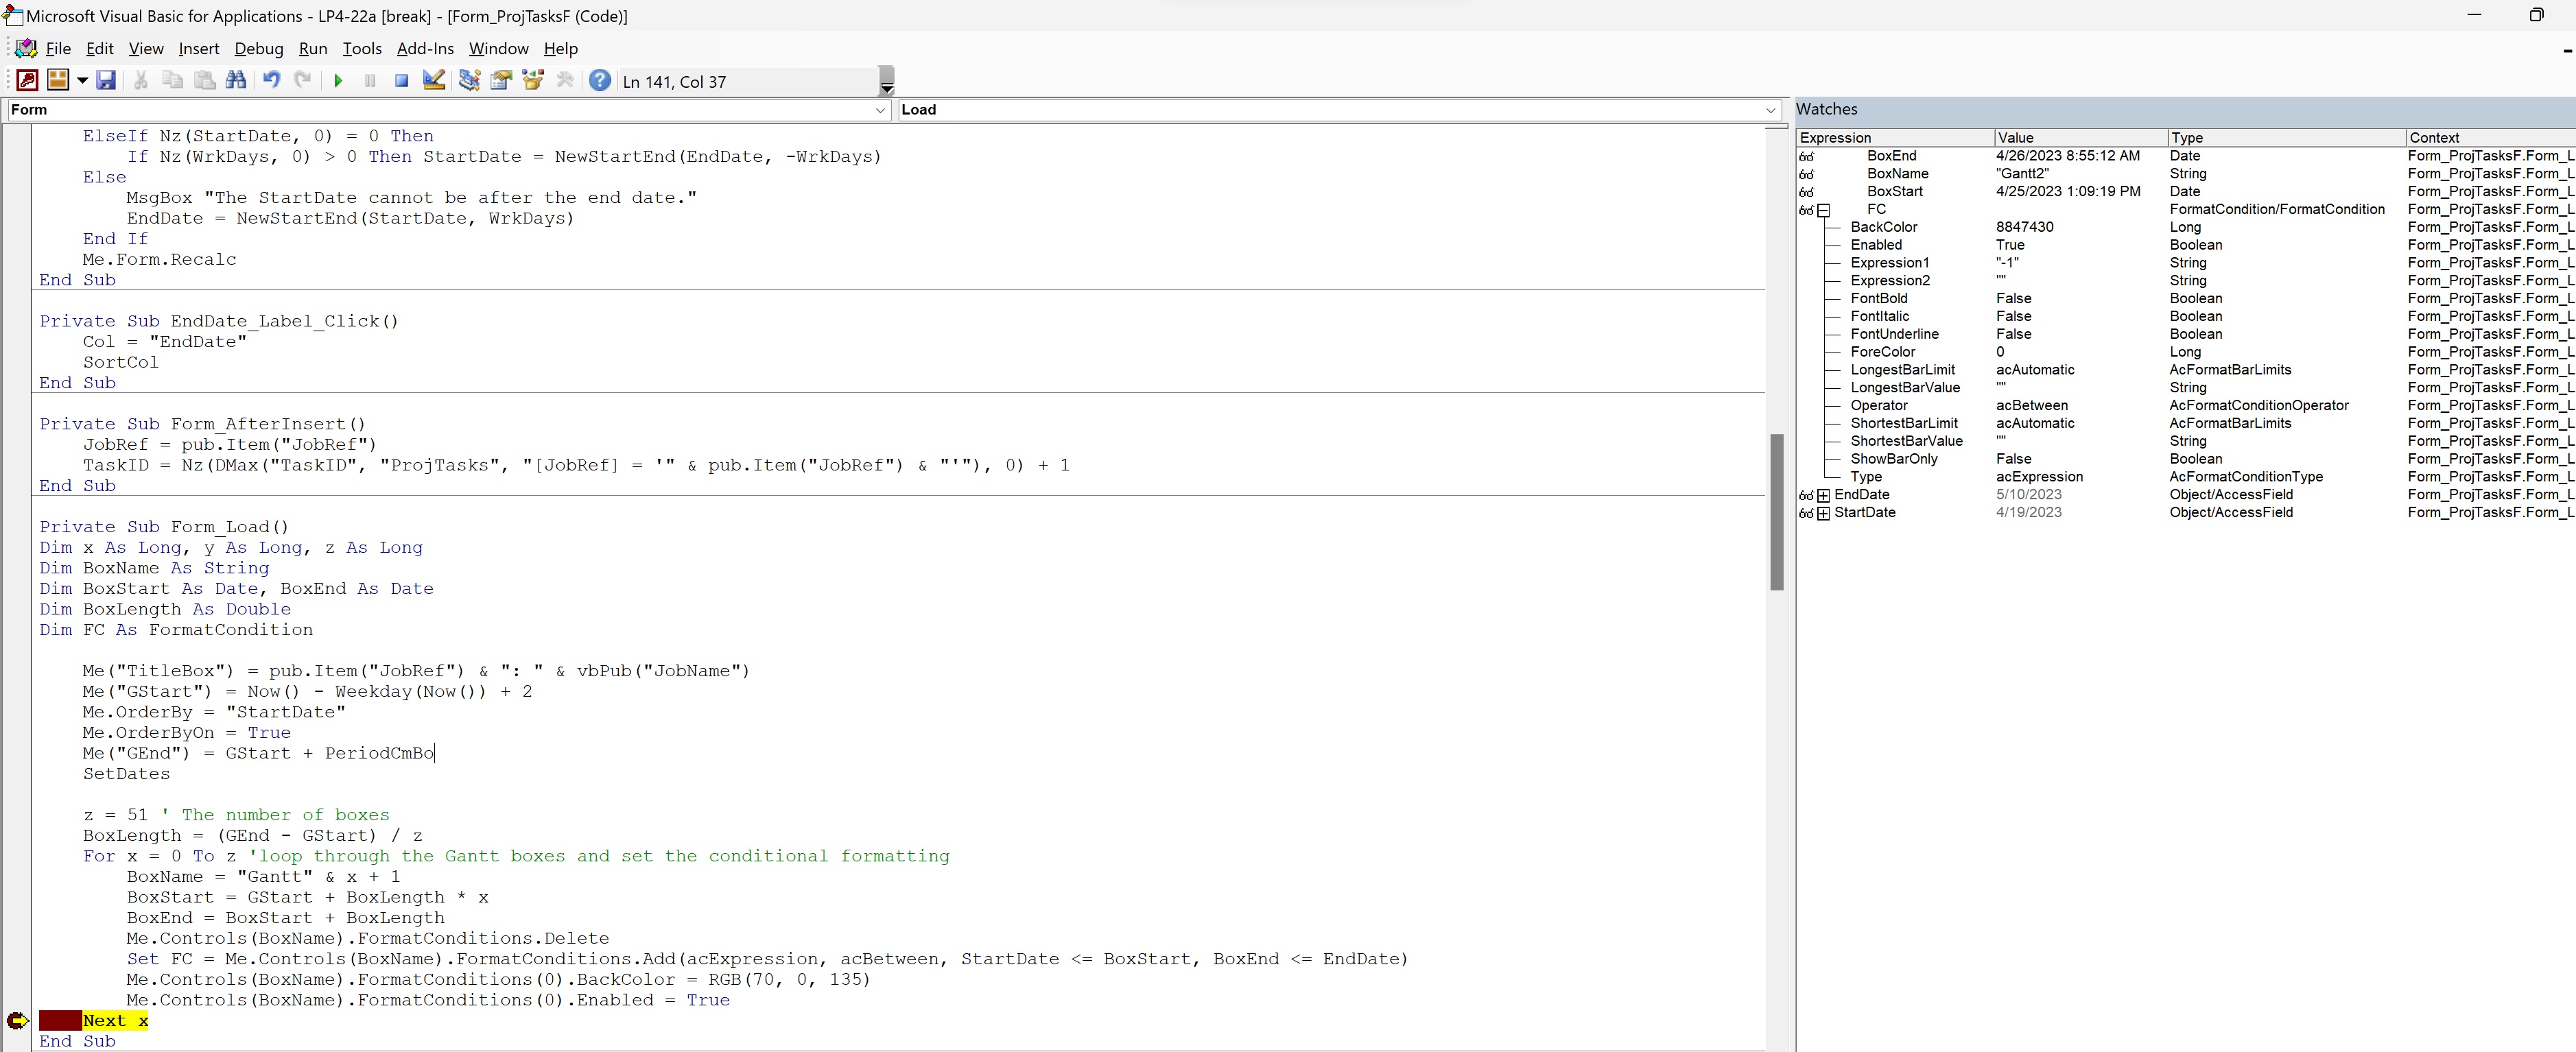Open the Debug menu
2576x1052 pixels.
(258, 49)
